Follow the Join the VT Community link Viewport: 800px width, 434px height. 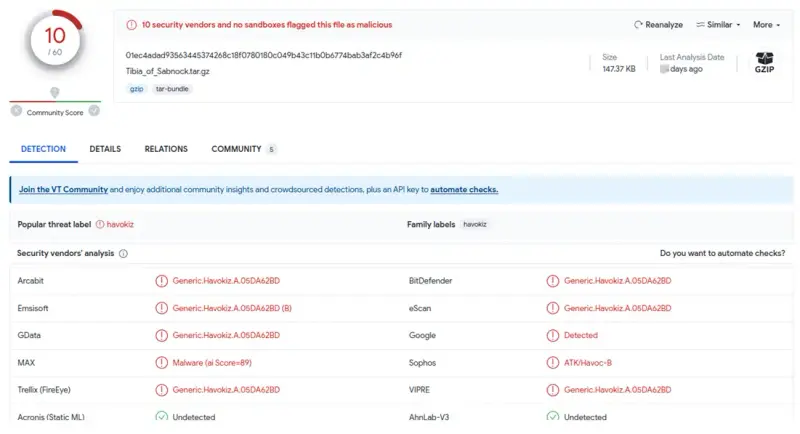click(63, 189)
